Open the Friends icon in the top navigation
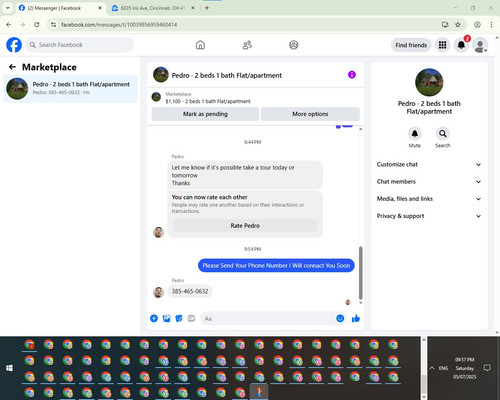Image resolution: width=500 pixels, height=400 pixels. (x=247, y=45)
